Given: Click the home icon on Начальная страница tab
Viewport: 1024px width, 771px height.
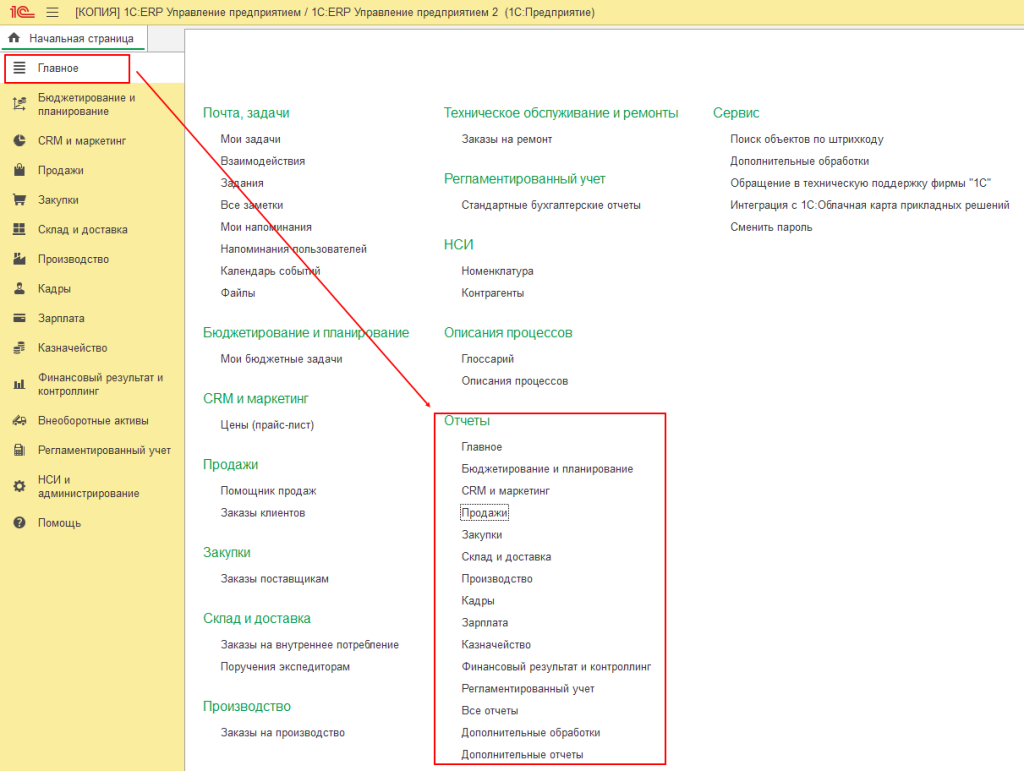Looking at the screenshot, I should (x=14, y=38).
